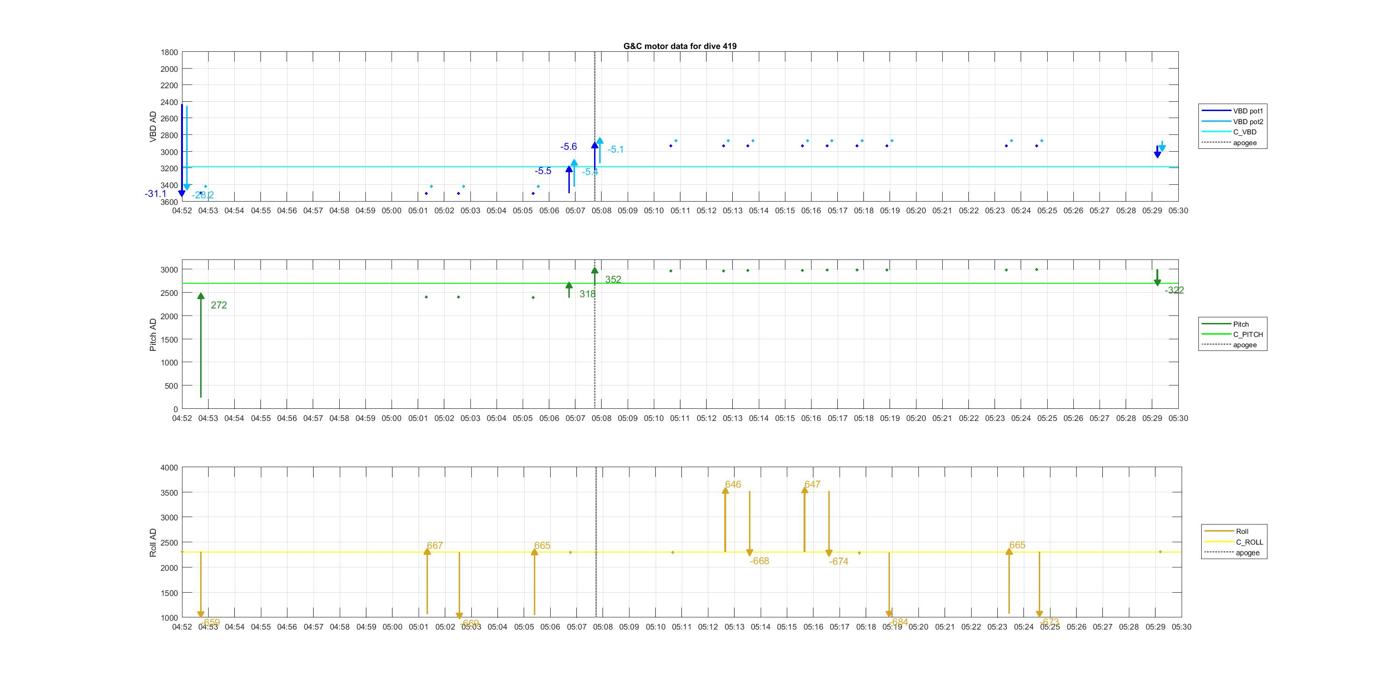Click the '04:52' tick under the VBD plot
The height and width of the screenshot is (693, 1400).
182,211
